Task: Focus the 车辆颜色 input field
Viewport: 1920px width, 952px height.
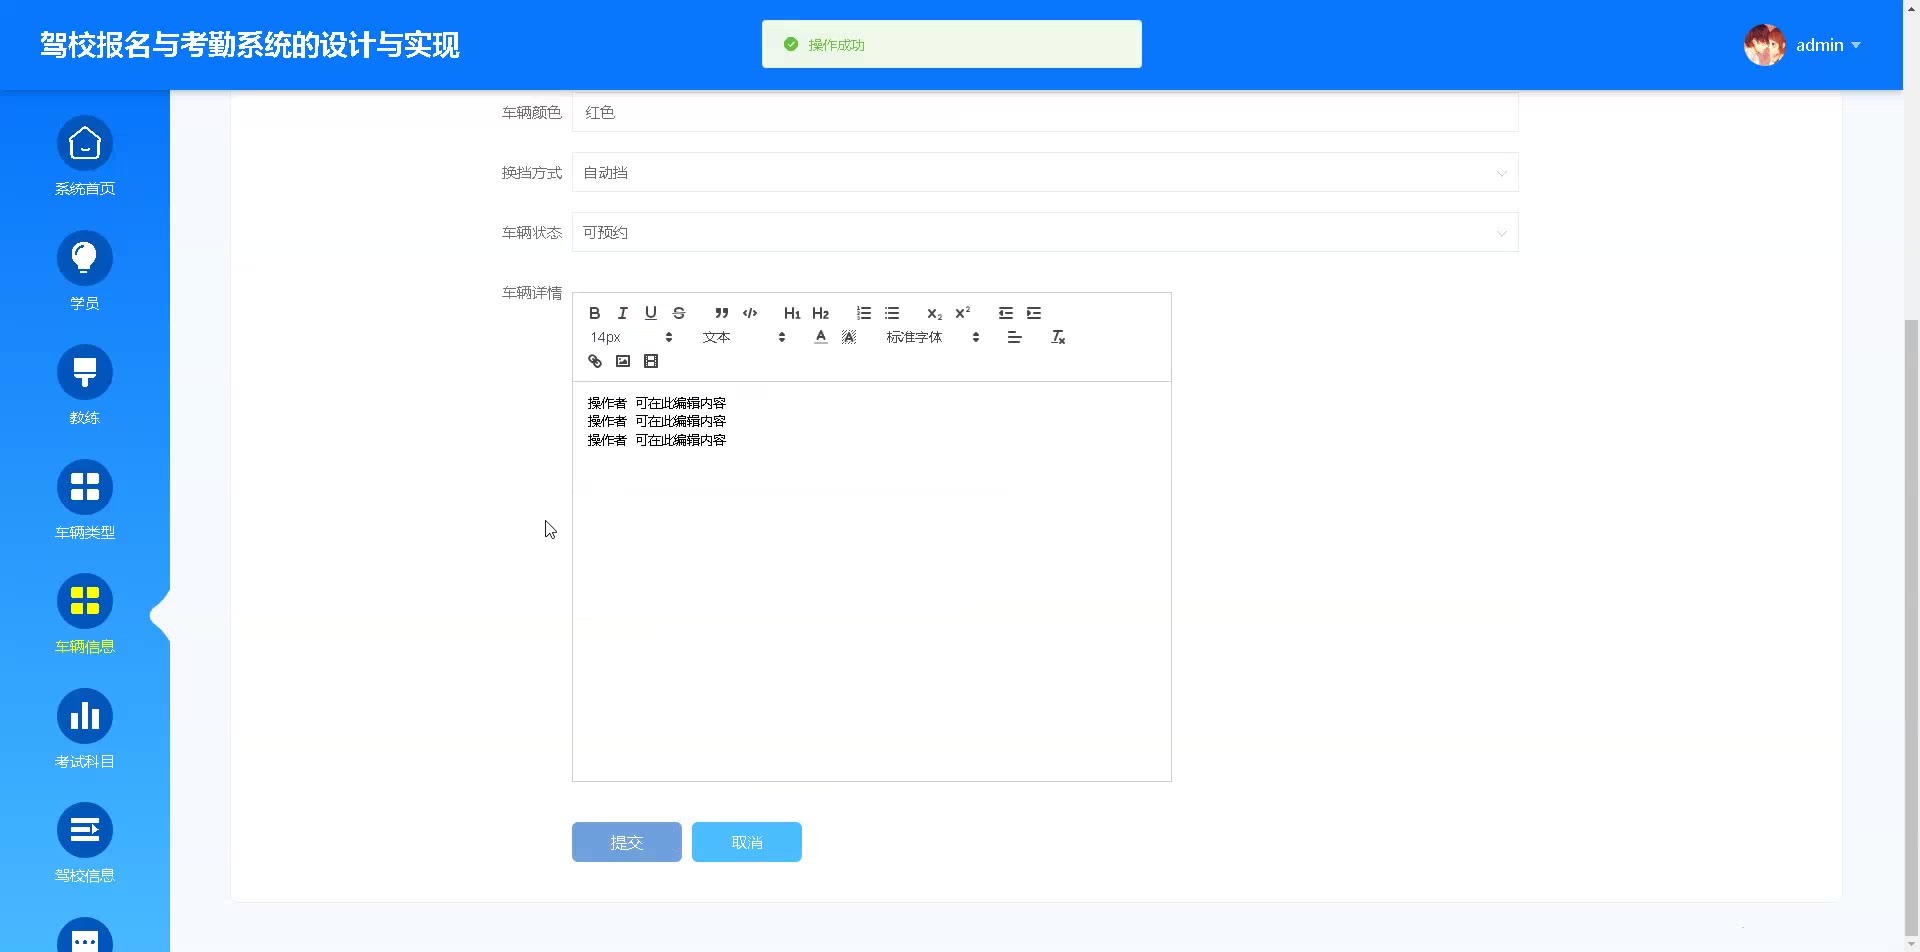Action: (1045, 112)
